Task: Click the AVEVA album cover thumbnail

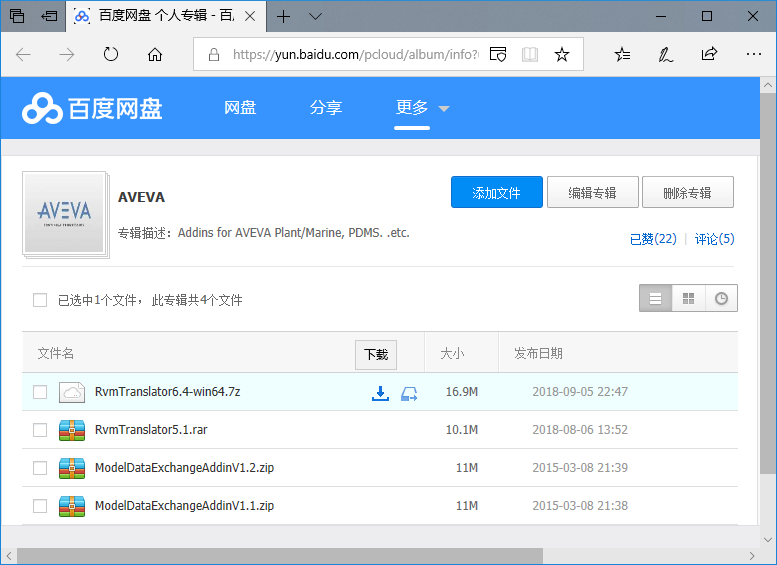Action: pyautogui.click(x=65, y=214)
